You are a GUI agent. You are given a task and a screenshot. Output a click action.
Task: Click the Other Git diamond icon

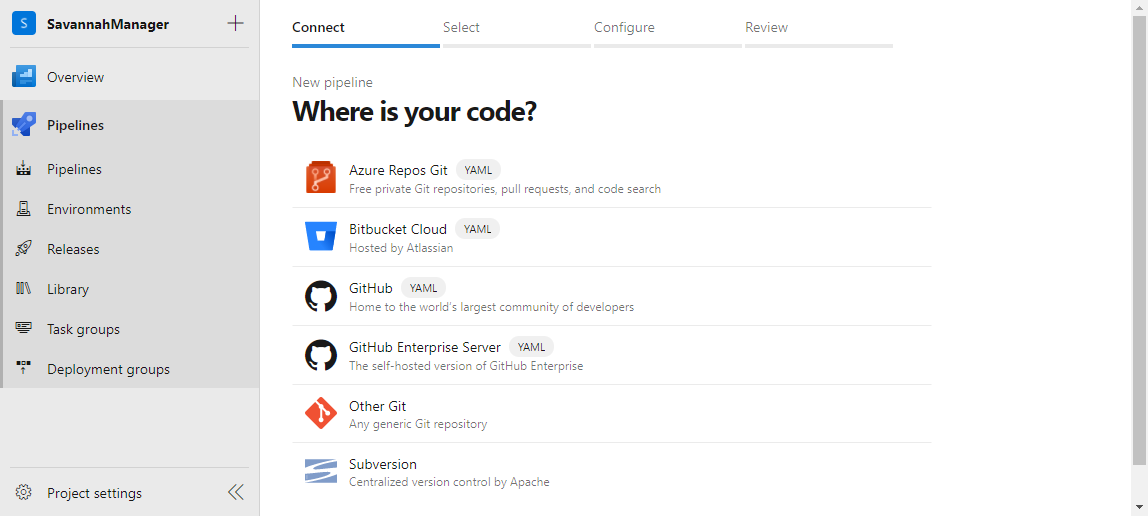(x=321, y=414)
